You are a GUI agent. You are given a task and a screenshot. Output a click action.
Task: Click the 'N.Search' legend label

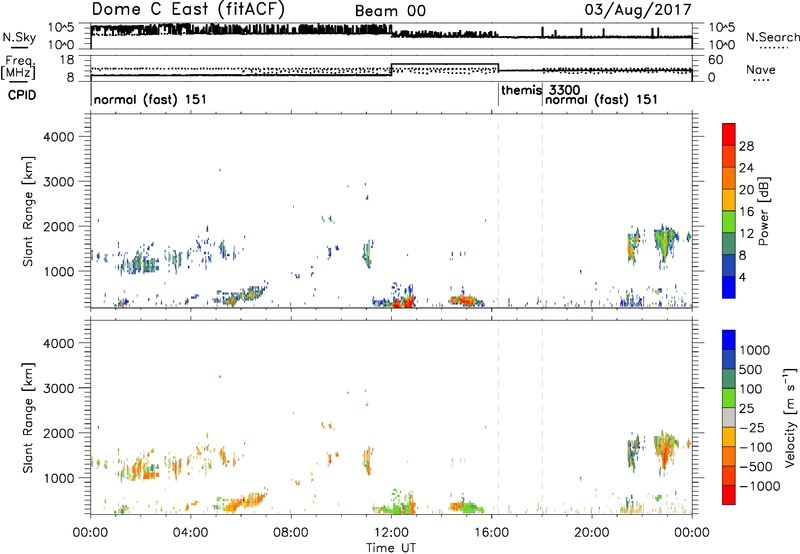pyautogui.click(x=772, y=37)
